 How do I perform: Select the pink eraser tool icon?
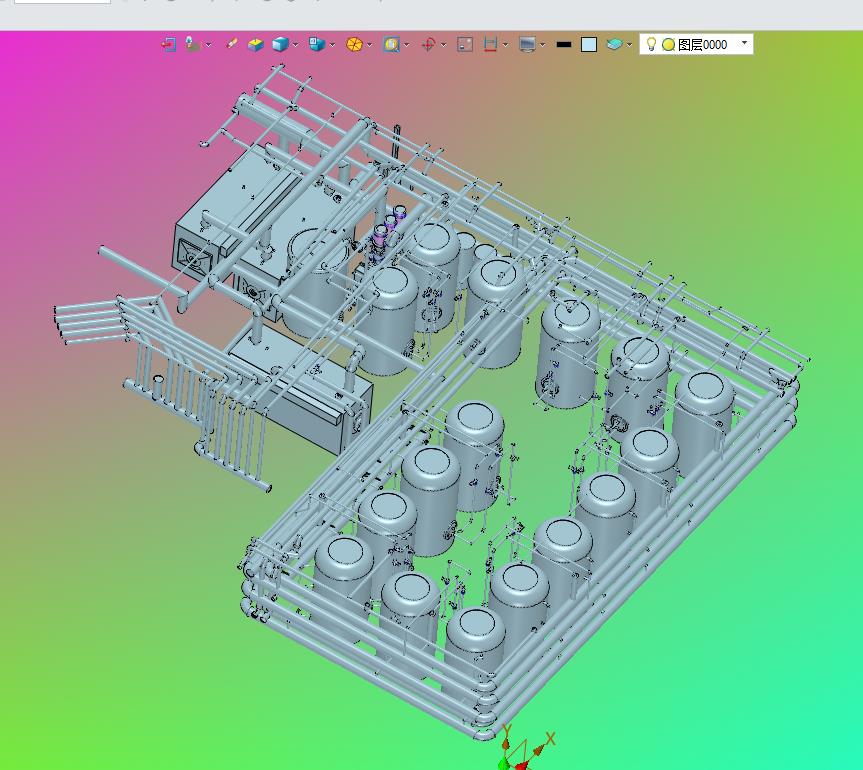tap(232, 43)
